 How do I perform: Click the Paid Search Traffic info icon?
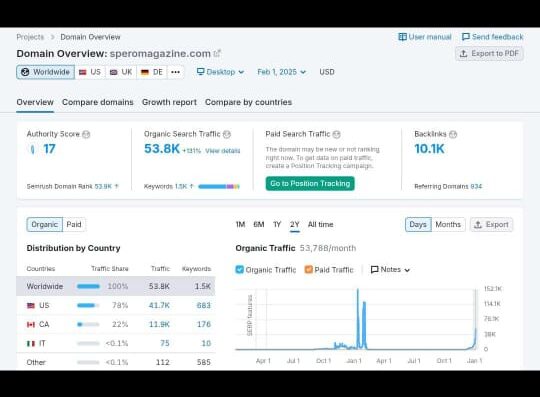[336, 134]
